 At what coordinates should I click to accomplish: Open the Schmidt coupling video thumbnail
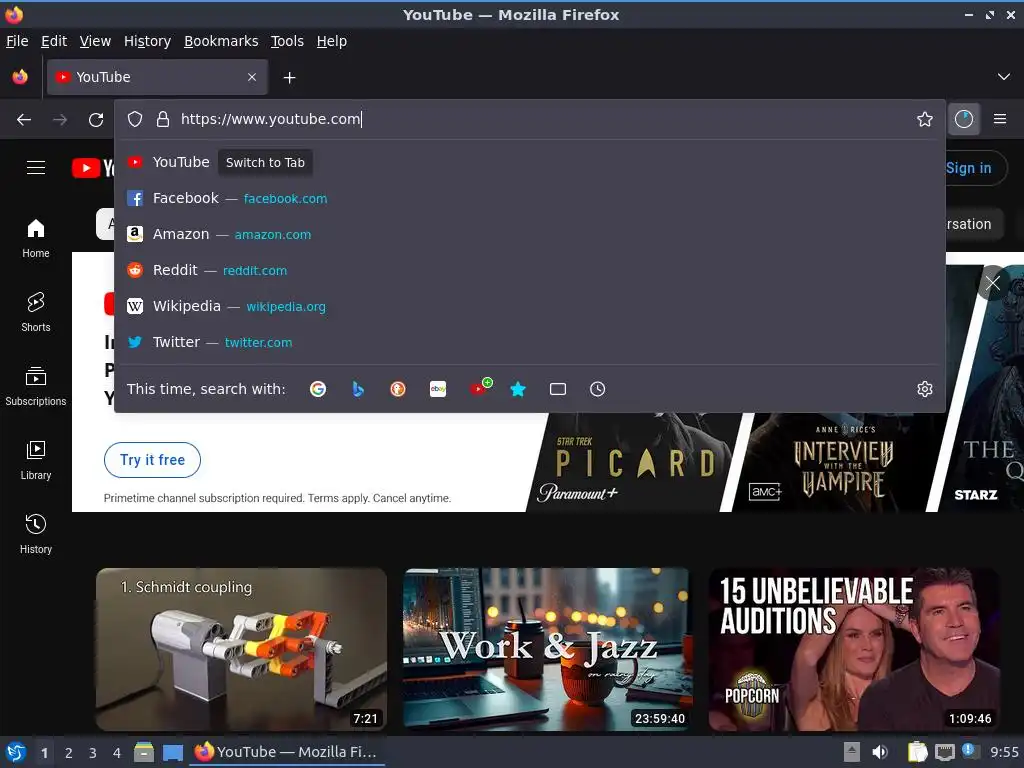[x=241, y=649]
